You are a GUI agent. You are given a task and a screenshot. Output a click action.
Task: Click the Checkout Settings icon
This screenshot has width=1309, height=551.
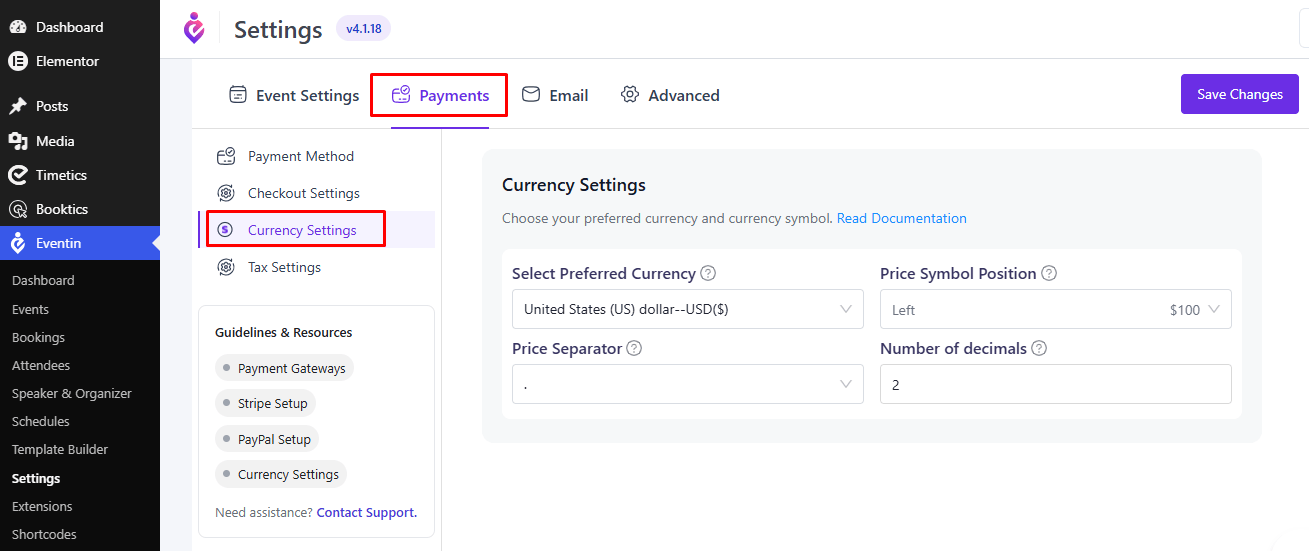pos(226,193)
